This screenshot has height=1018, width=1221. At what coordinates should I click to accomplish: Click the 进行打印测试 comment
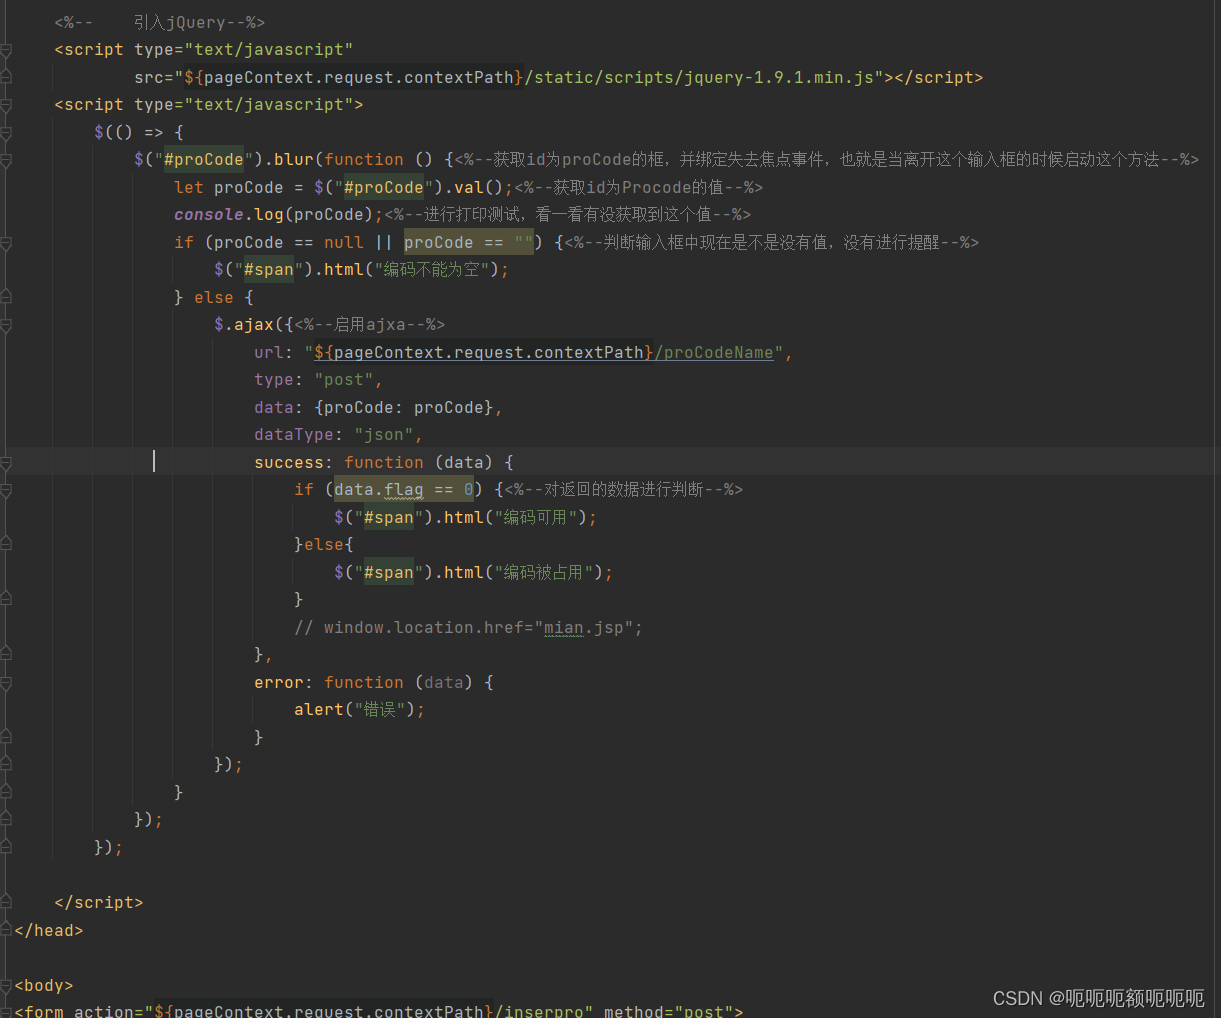click(567, 215)
